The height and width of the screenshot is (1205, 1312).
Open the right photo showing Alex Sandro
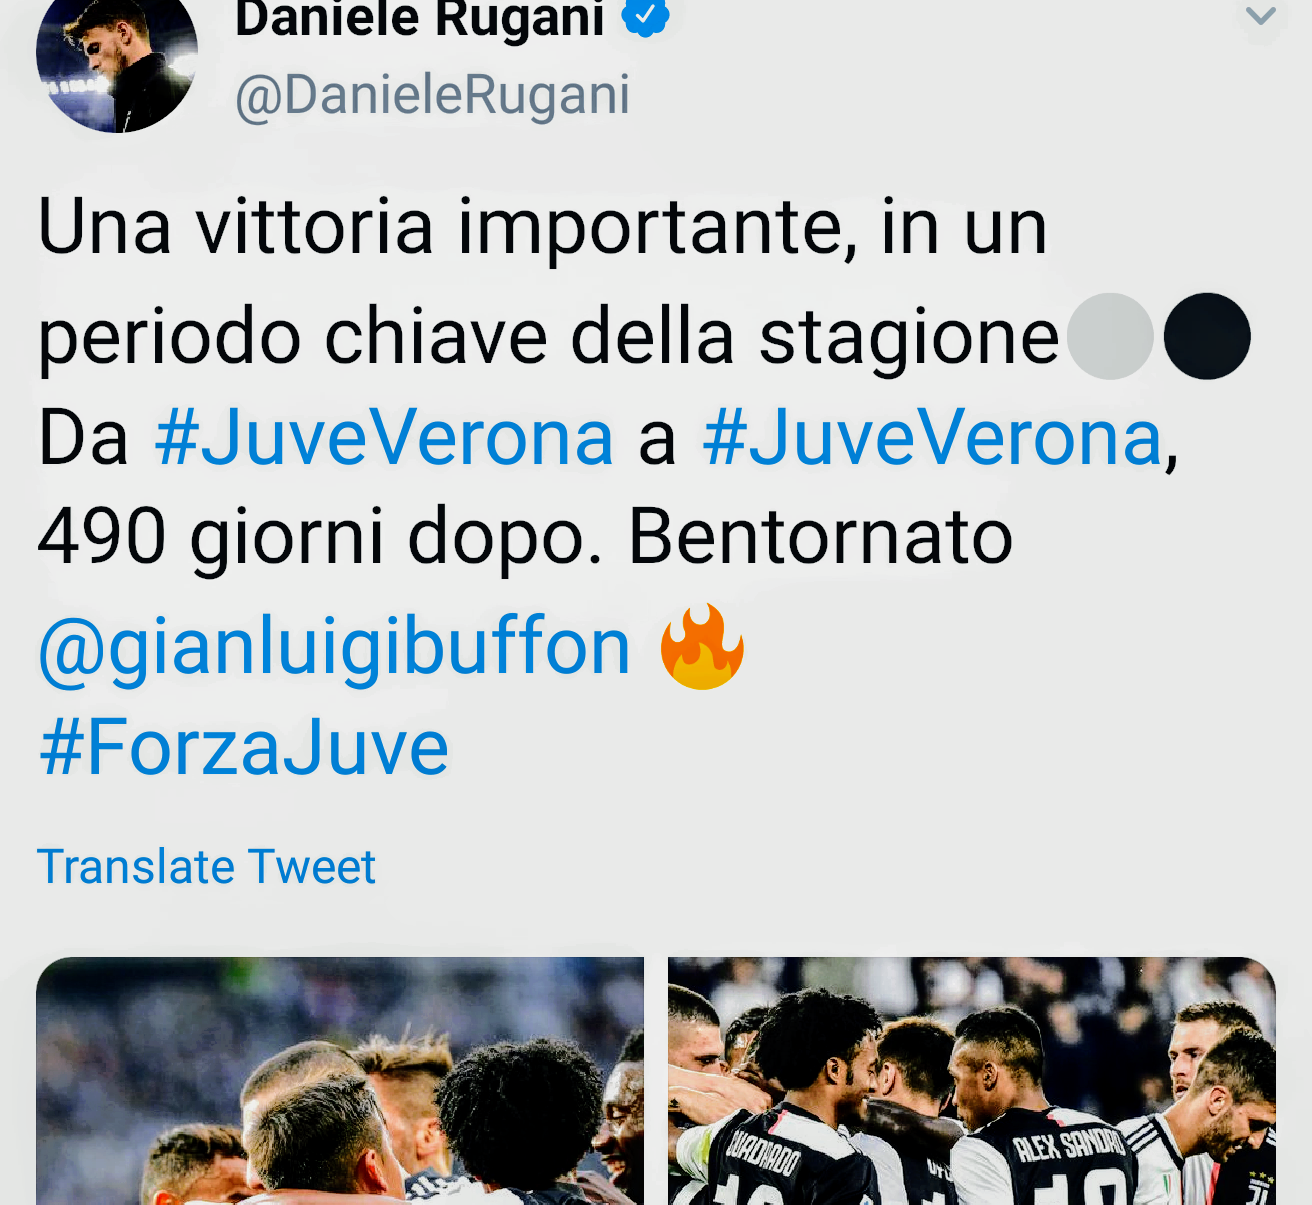[972, 1081]
